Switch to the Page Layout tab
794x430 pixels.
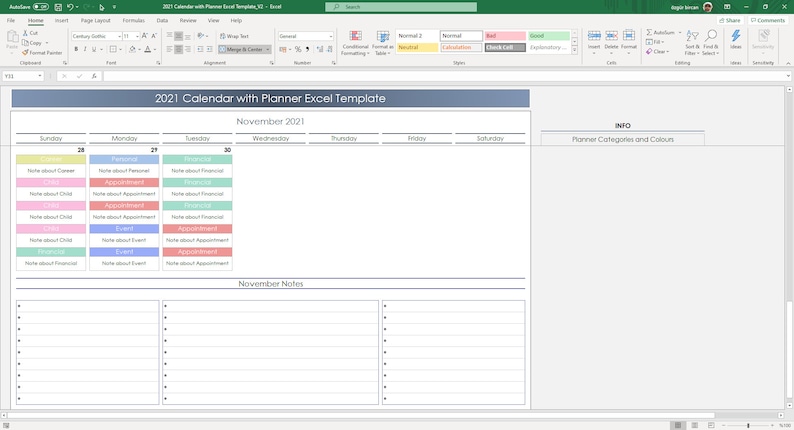point(95,20)
